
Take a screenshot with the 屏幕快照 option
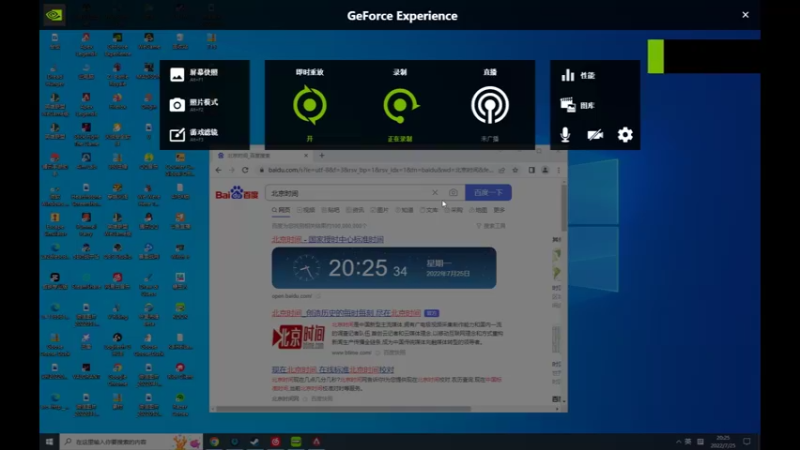(x=194, y=74)
